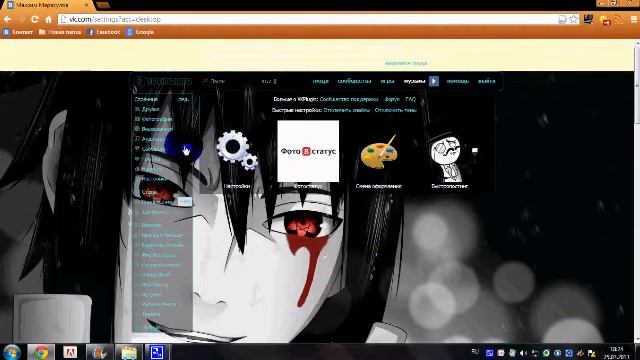Reload the page with the refresh icon
Image resolution: width=640 pixels, height=360 pixels.
pyautogui.click(x=35, y=19)
